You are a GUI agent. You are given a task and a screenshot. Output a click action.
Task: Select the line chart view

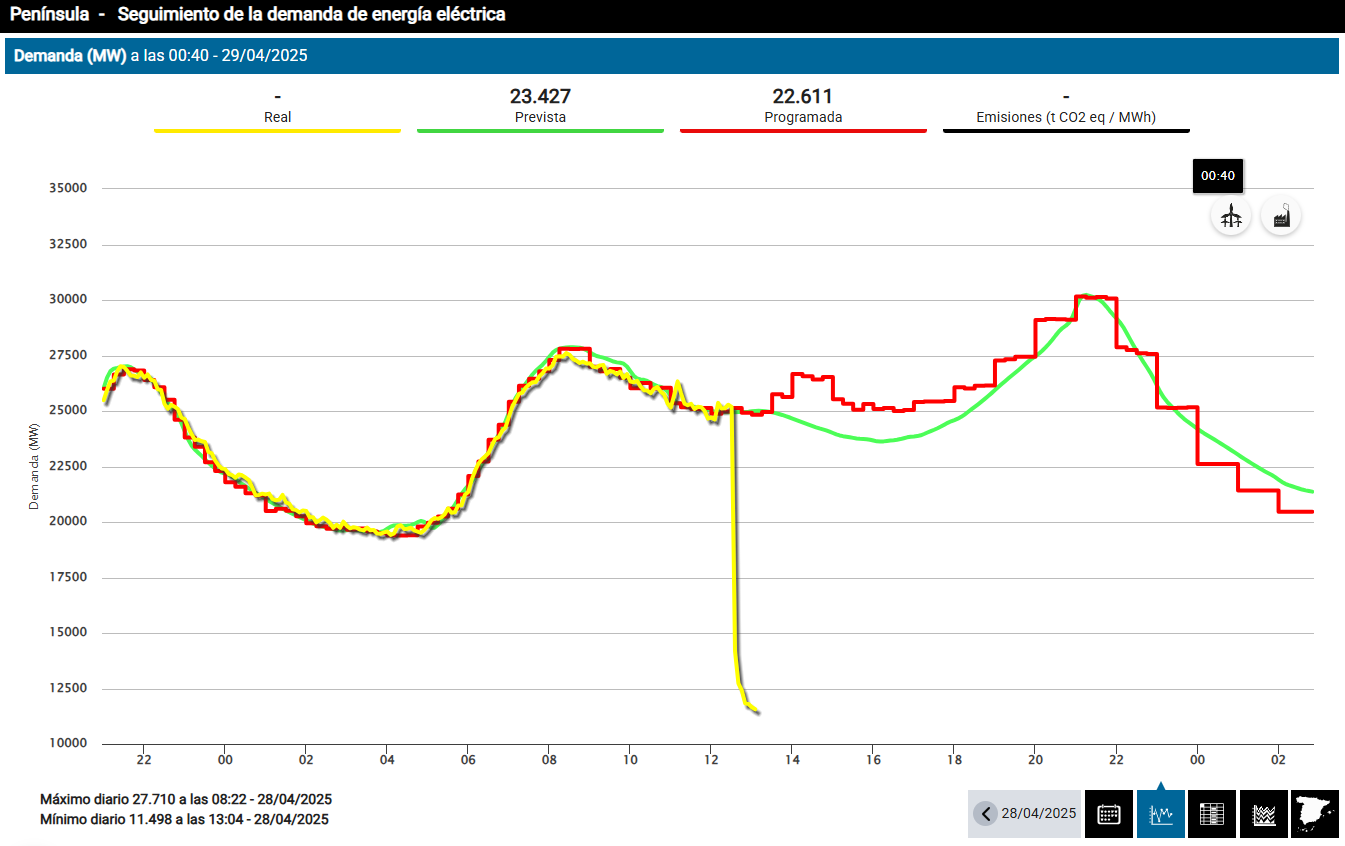click(x=1160, y=814)
